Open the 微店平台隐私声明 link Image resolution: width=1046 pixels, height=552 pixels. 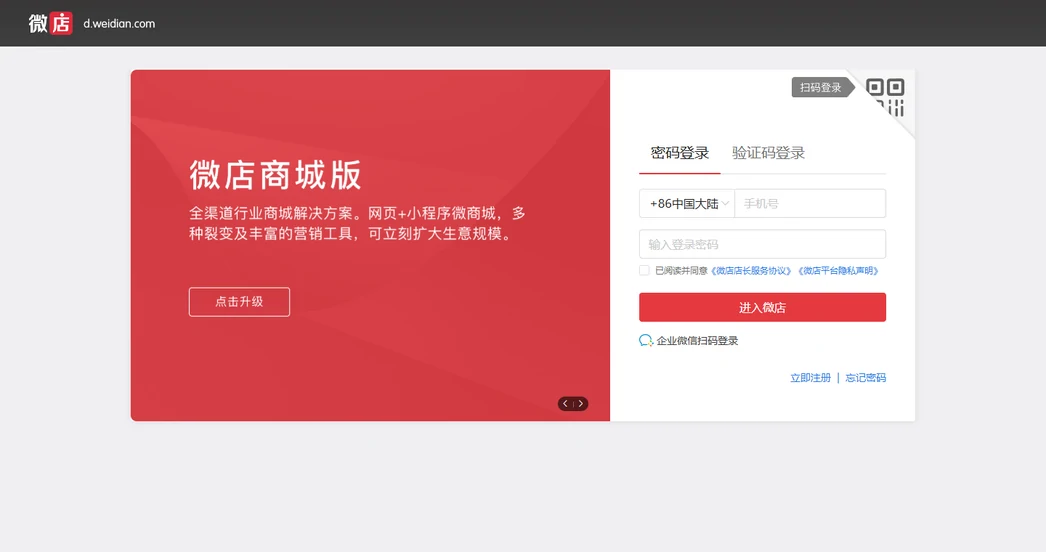(x=839, y=271)
